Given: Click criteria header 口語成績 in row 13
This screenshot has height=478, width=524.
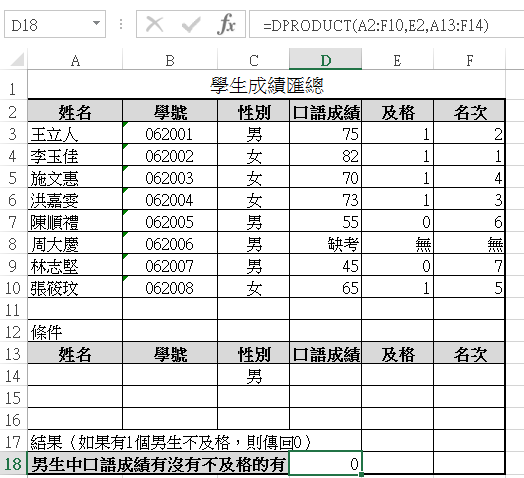Looking at the screenshot, I should (x=325, y=354).
